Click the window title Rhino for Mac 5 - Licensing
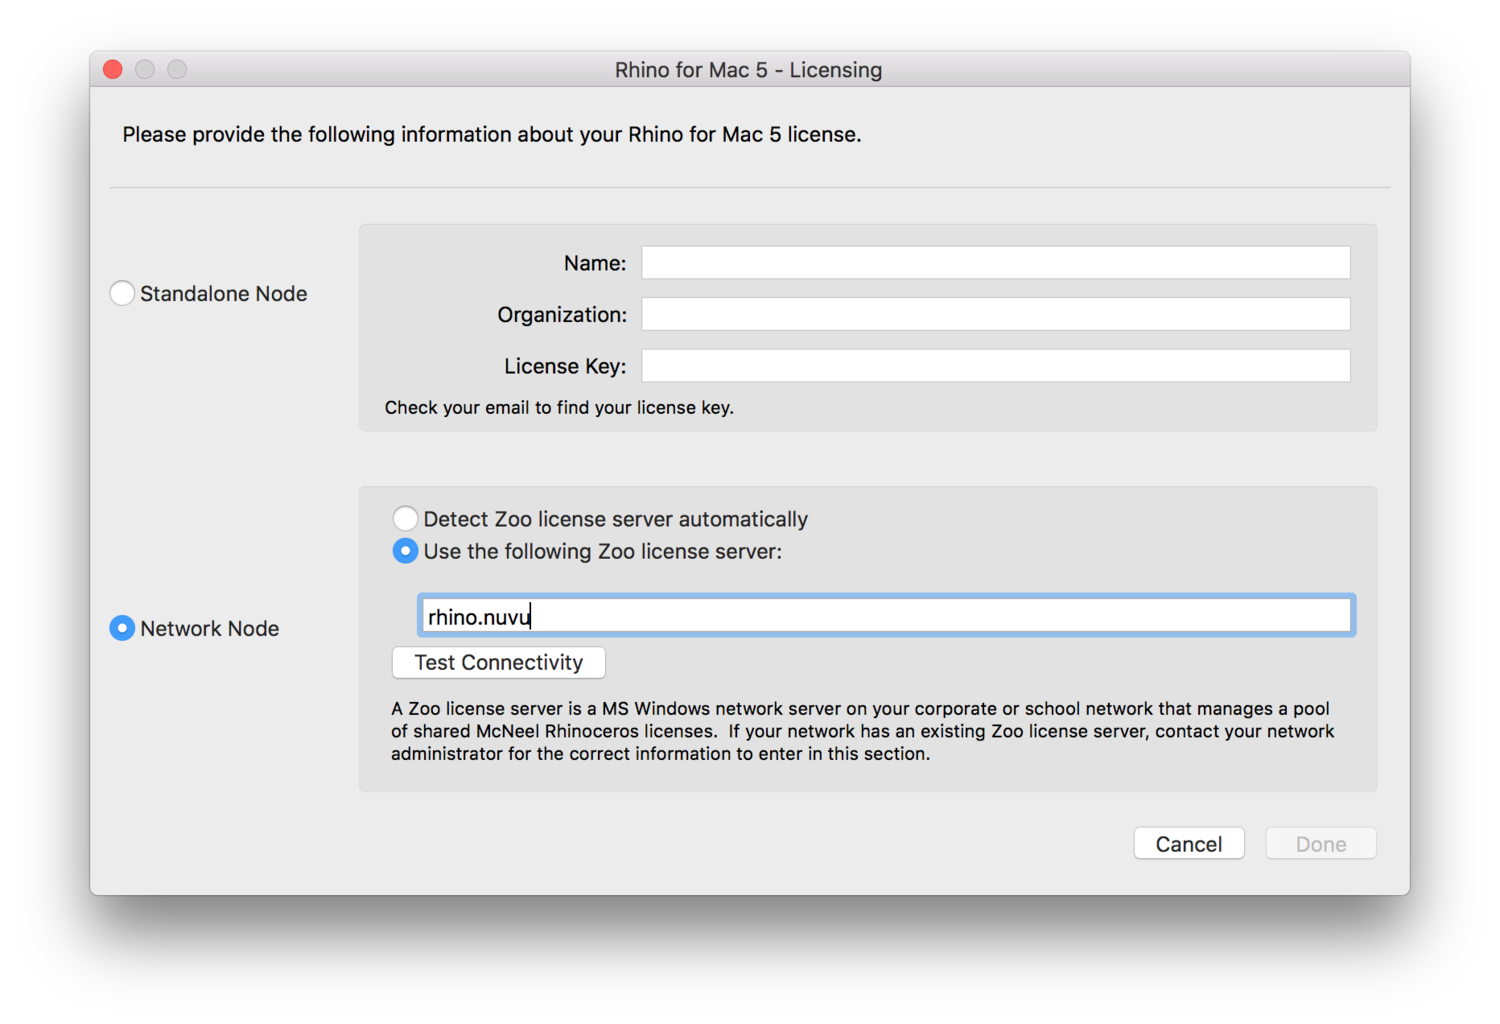1500x1024 pixels. click(749, 70)
